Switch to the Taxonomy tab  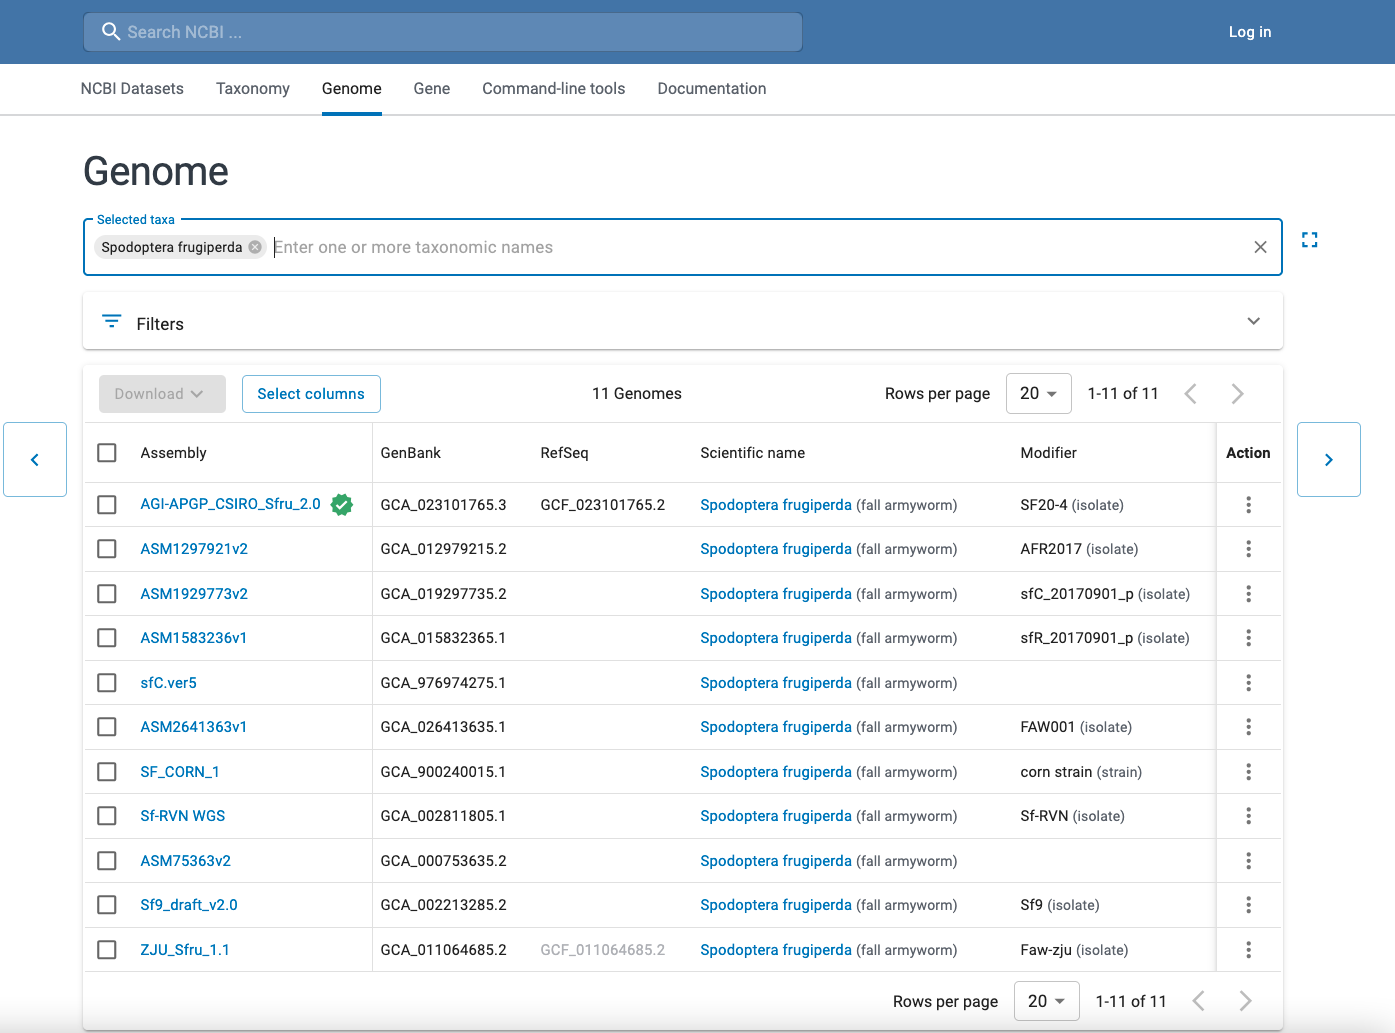[252, 89]
